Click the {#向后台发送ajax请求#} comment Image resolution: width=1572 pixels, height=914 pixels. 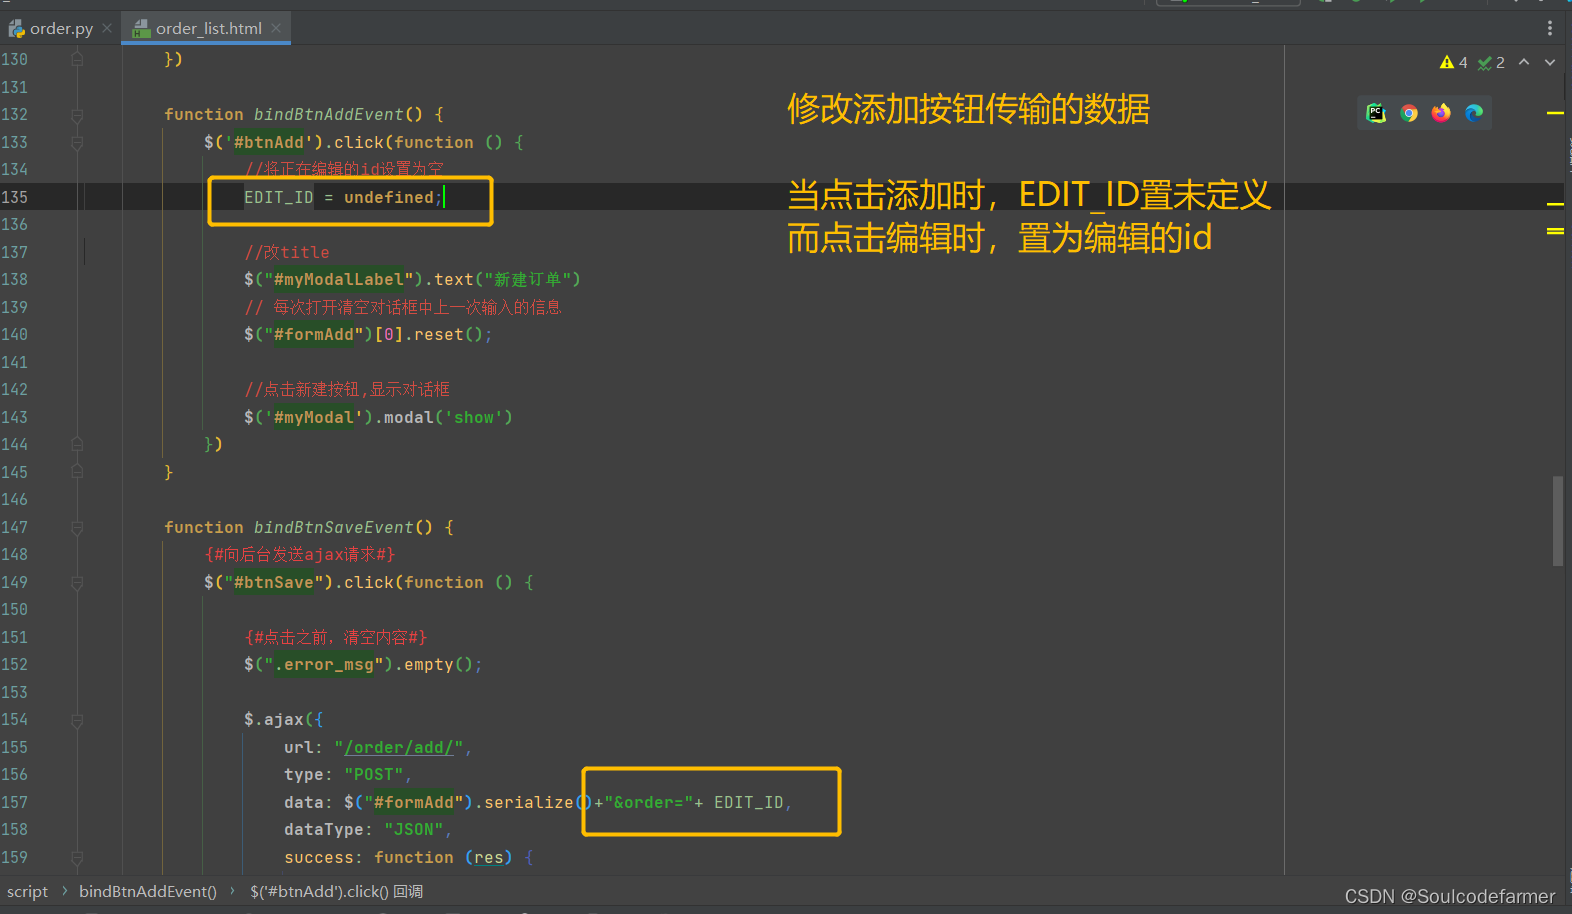(300, 554)
